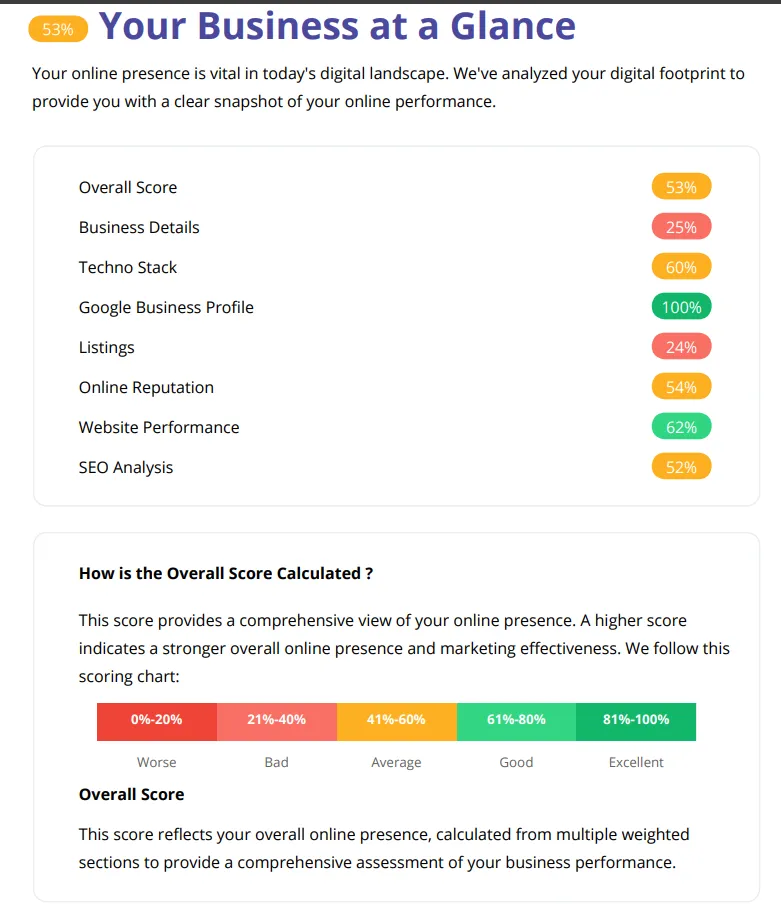Select the 61%-80% Good chart segment

(516, 720)
